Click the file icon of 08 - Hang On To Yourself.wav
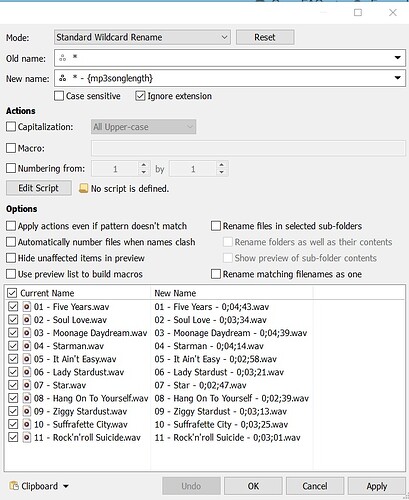Image resolution: width=409 pixels, height=500 pixels. (x=27, y=398)
